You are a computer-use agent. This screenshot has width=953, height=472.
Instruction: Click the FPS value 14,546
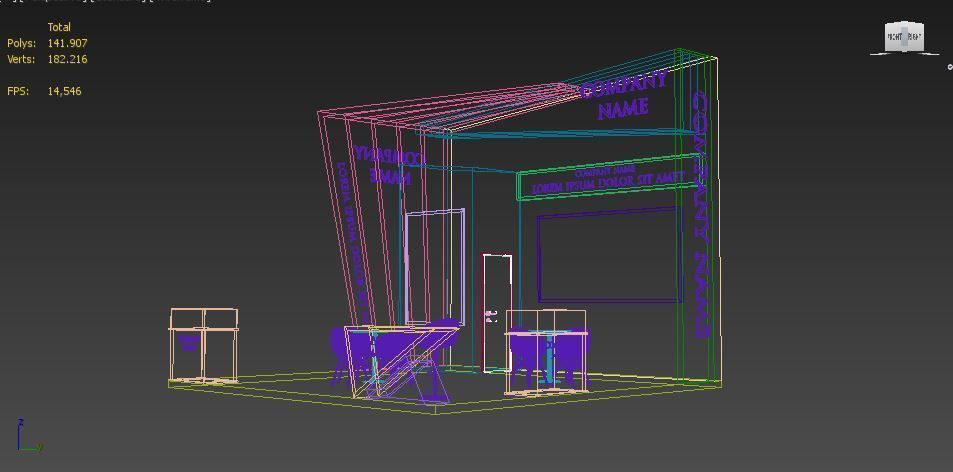[x=64, y=91]
